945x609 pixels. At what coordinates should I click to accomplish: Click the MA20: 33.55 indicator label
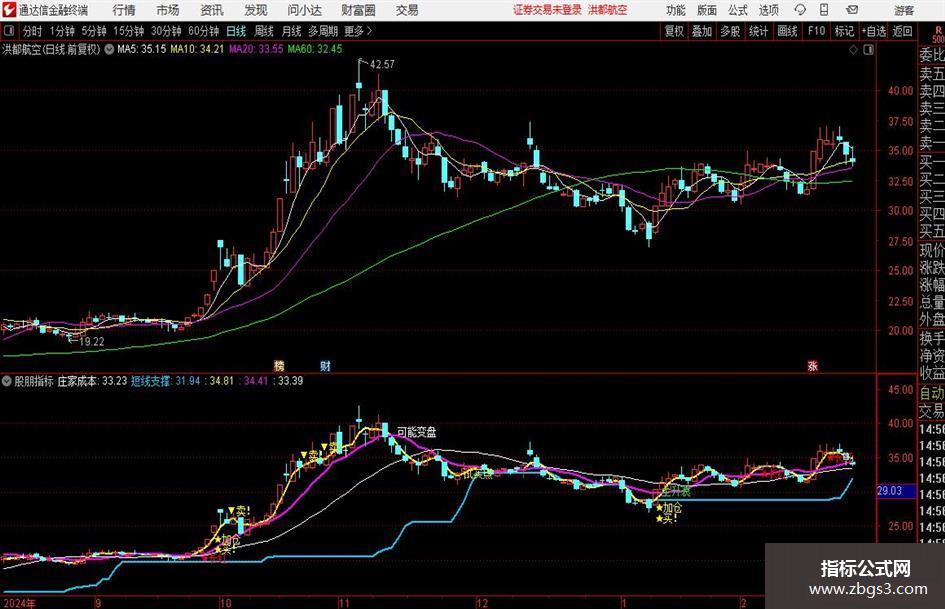pos(256,49)
